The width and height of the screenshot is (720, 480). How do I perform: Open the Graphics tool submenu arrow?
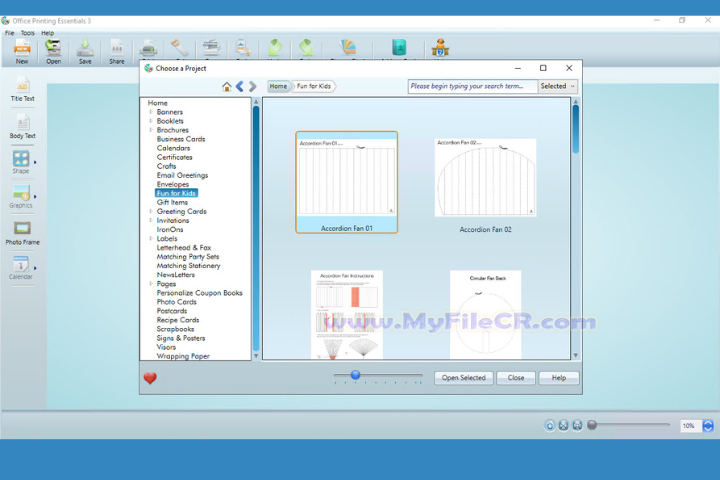[35, 197]
